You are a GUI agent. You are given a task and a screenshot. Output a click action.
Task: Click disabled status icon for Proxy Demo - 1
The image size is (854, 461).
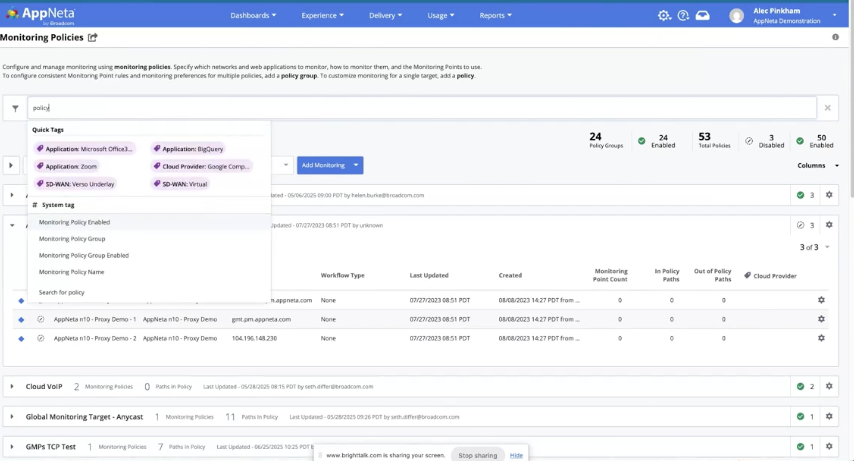coord(40,319)
